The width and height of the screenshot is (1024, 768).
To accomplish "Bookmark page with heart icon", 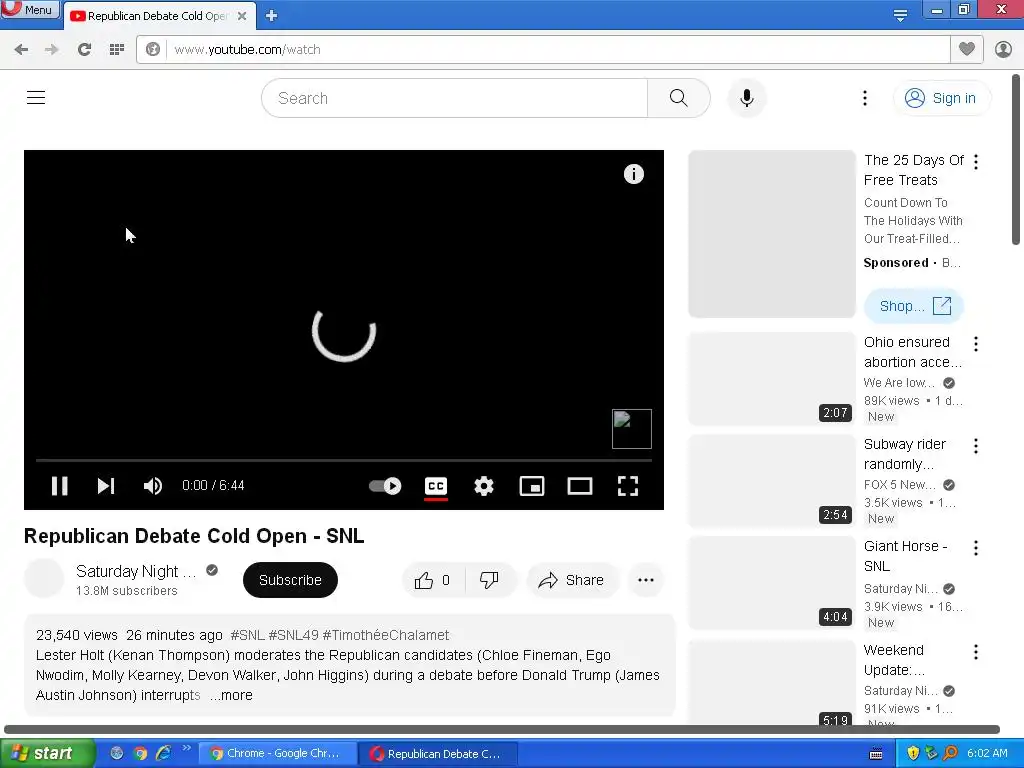I will 967,49.
